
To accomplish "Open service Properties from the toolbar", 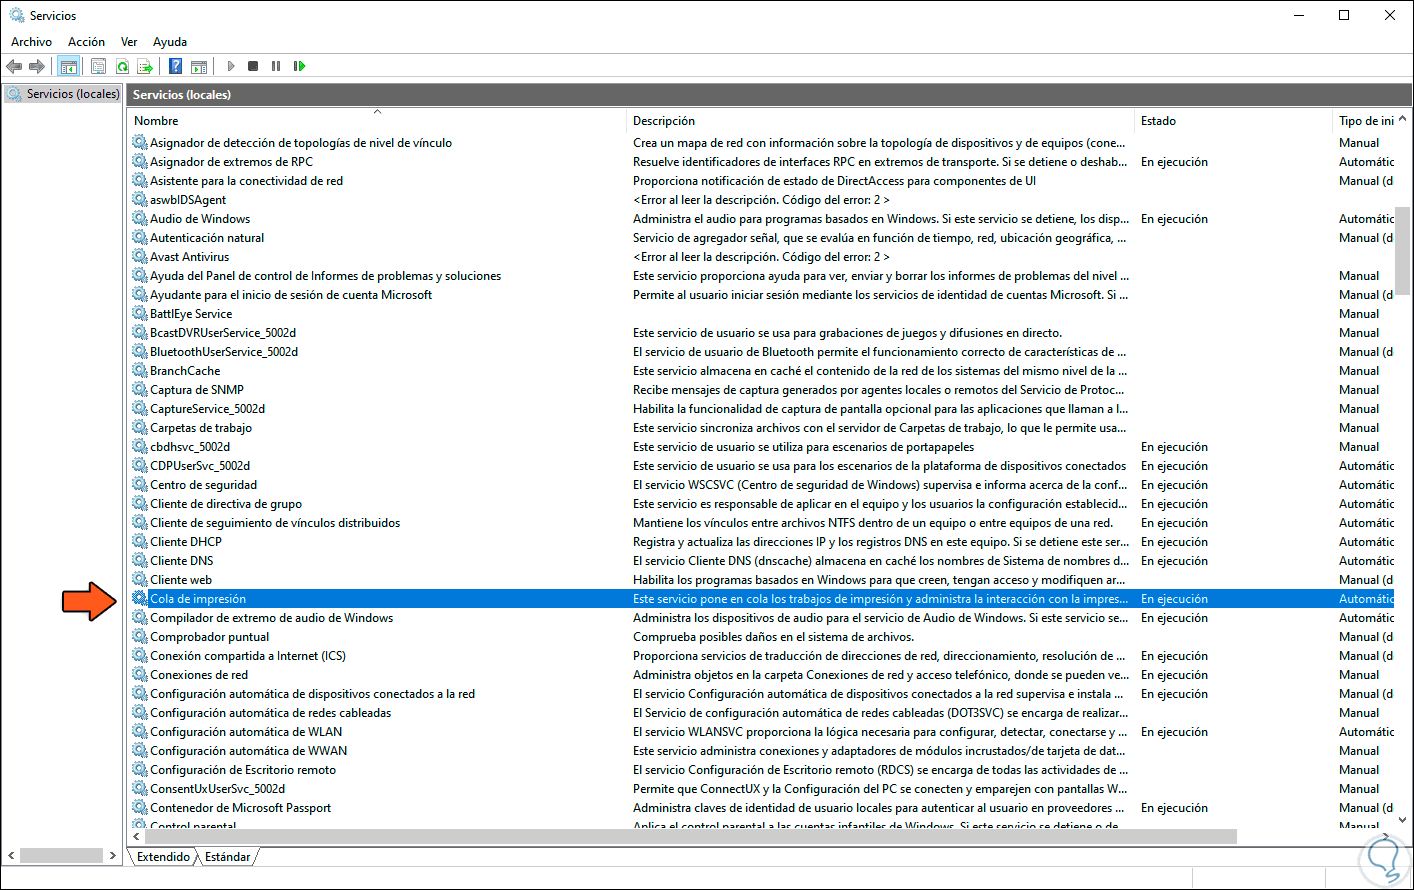I will [98, 66].
